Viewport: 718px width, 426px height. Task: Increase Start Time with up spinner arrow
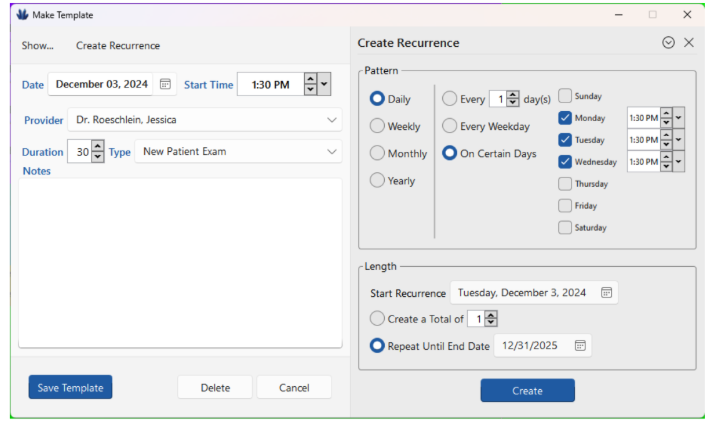[310, 80]
